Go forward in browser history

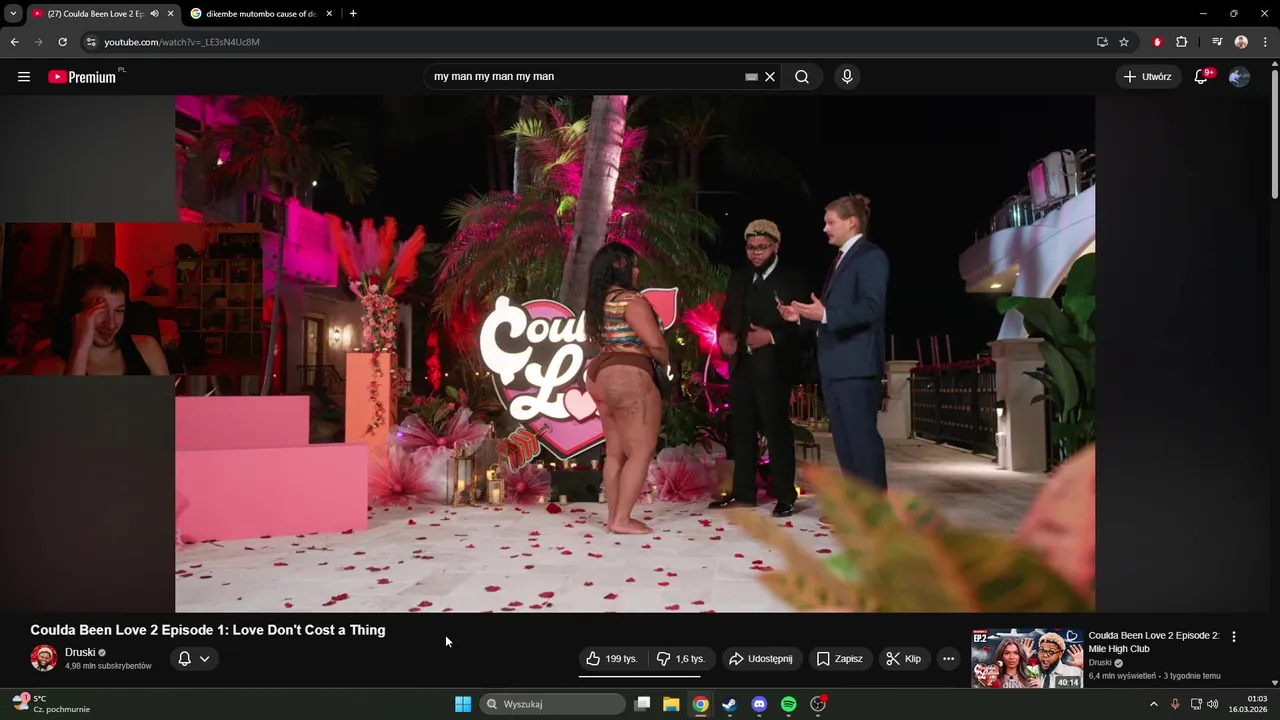tap(38, 42)
